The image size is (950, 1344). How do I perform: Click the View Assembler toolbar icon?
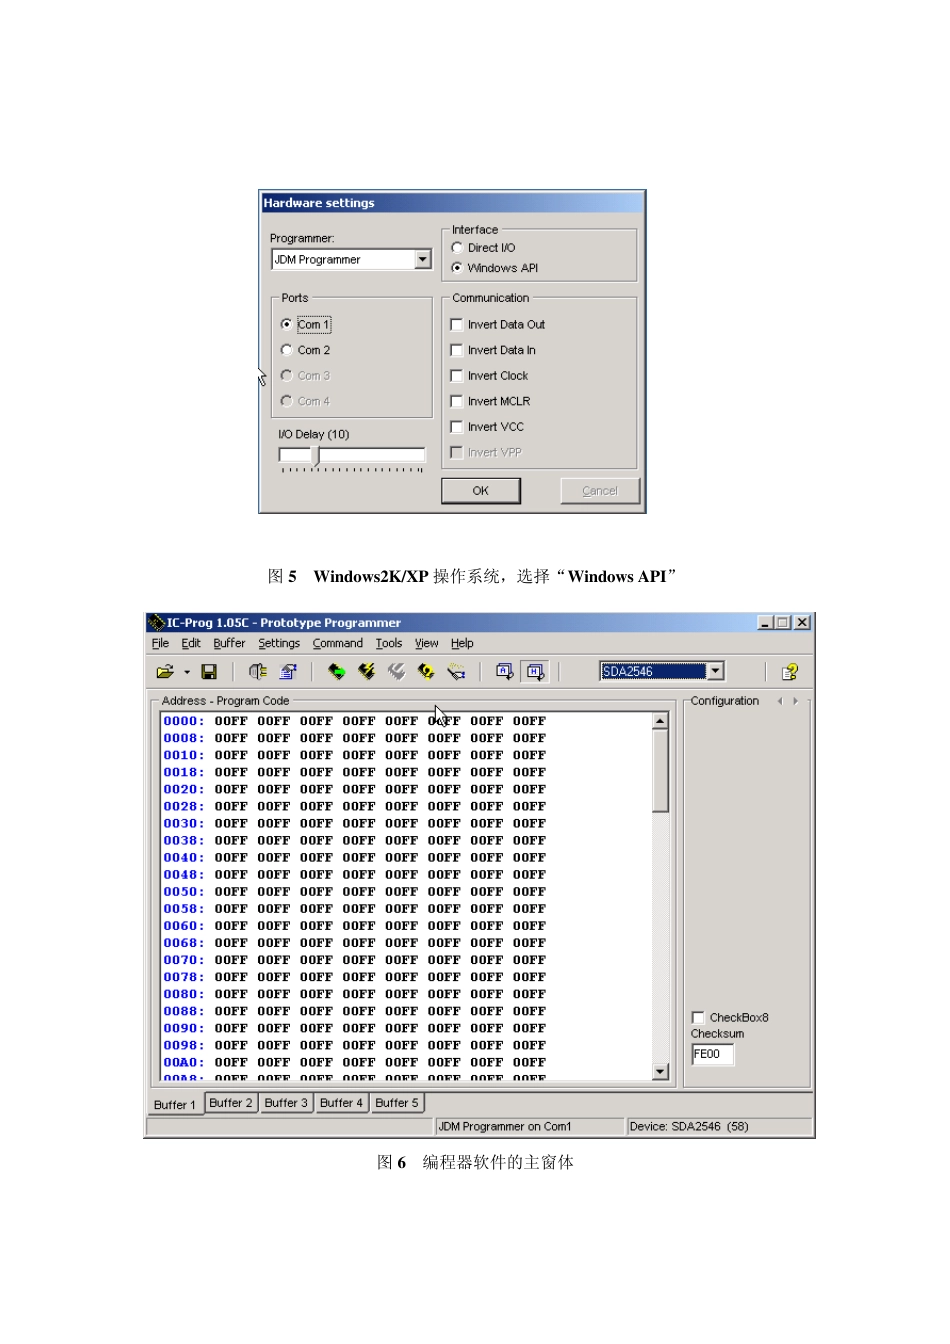(505, 672)
